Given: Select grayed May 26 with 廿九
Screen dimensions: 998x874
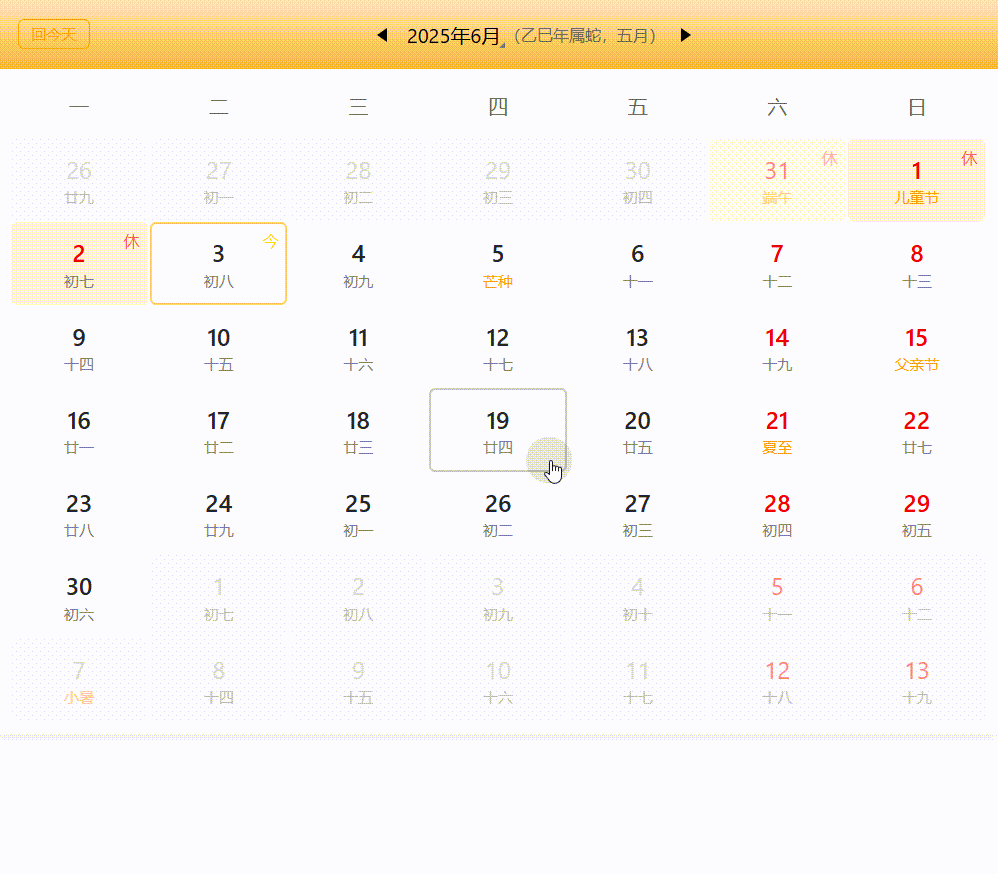Looking at the screenshot, I should click(79, 181).
